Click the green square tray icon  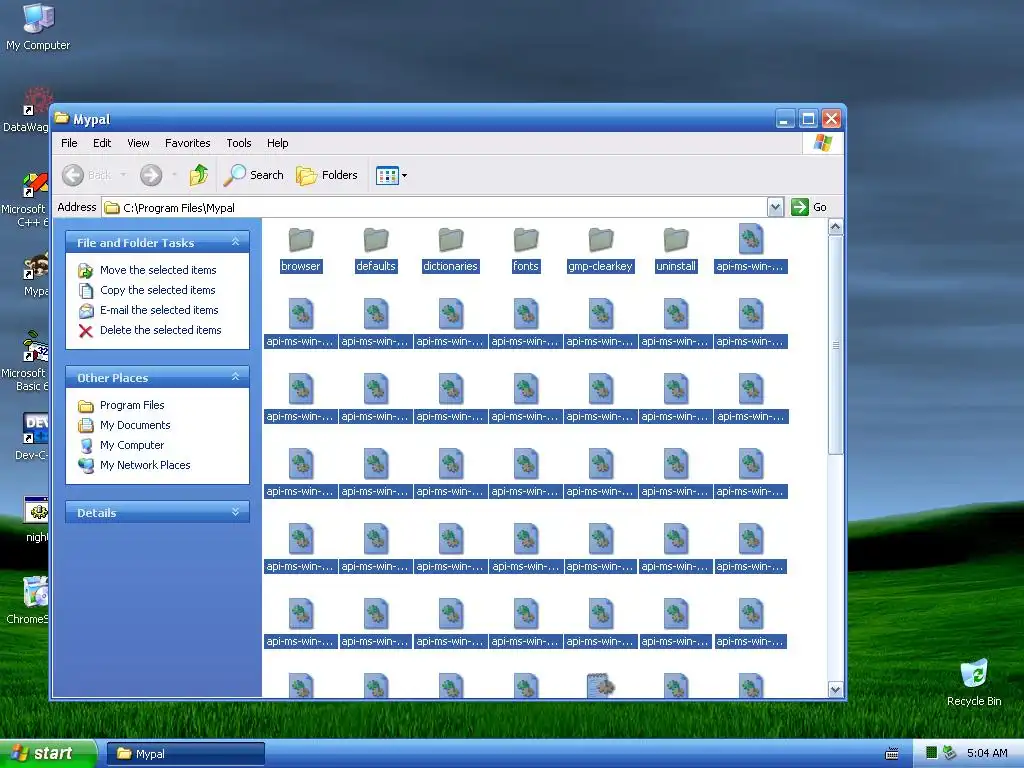(932, 753)
